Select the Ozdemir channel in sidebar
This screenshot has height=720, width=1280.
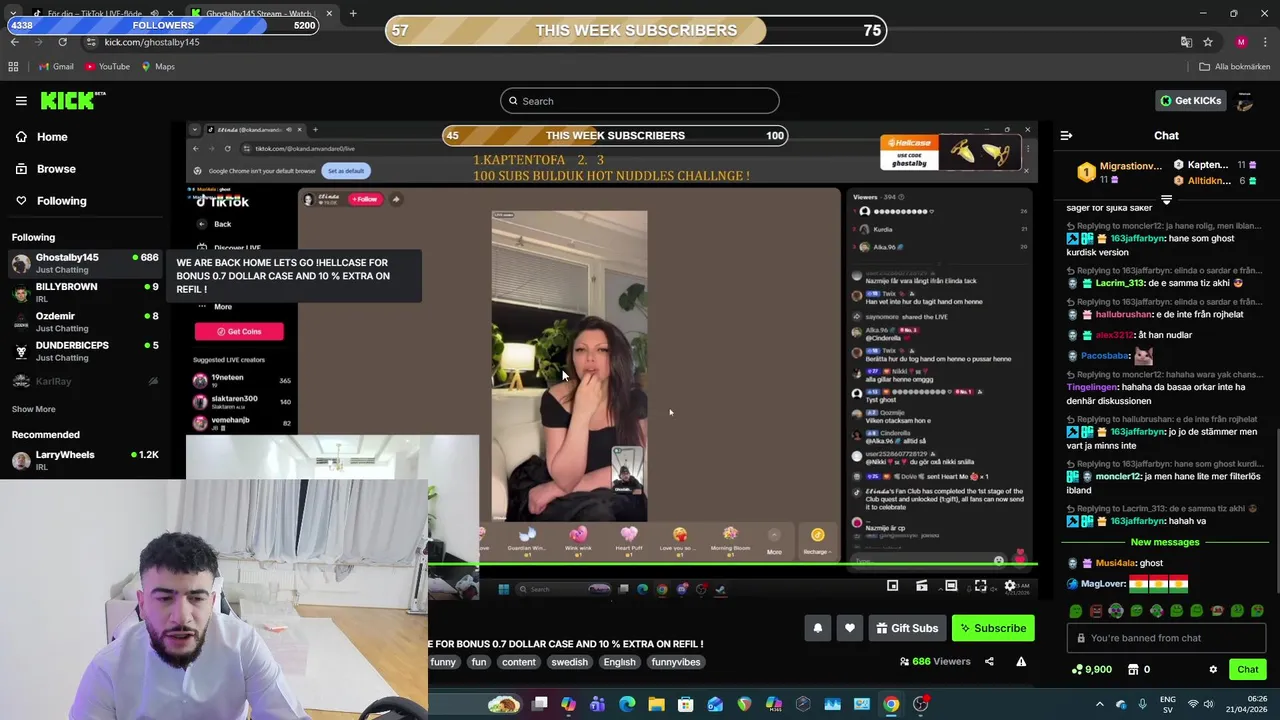pos(85,321)
